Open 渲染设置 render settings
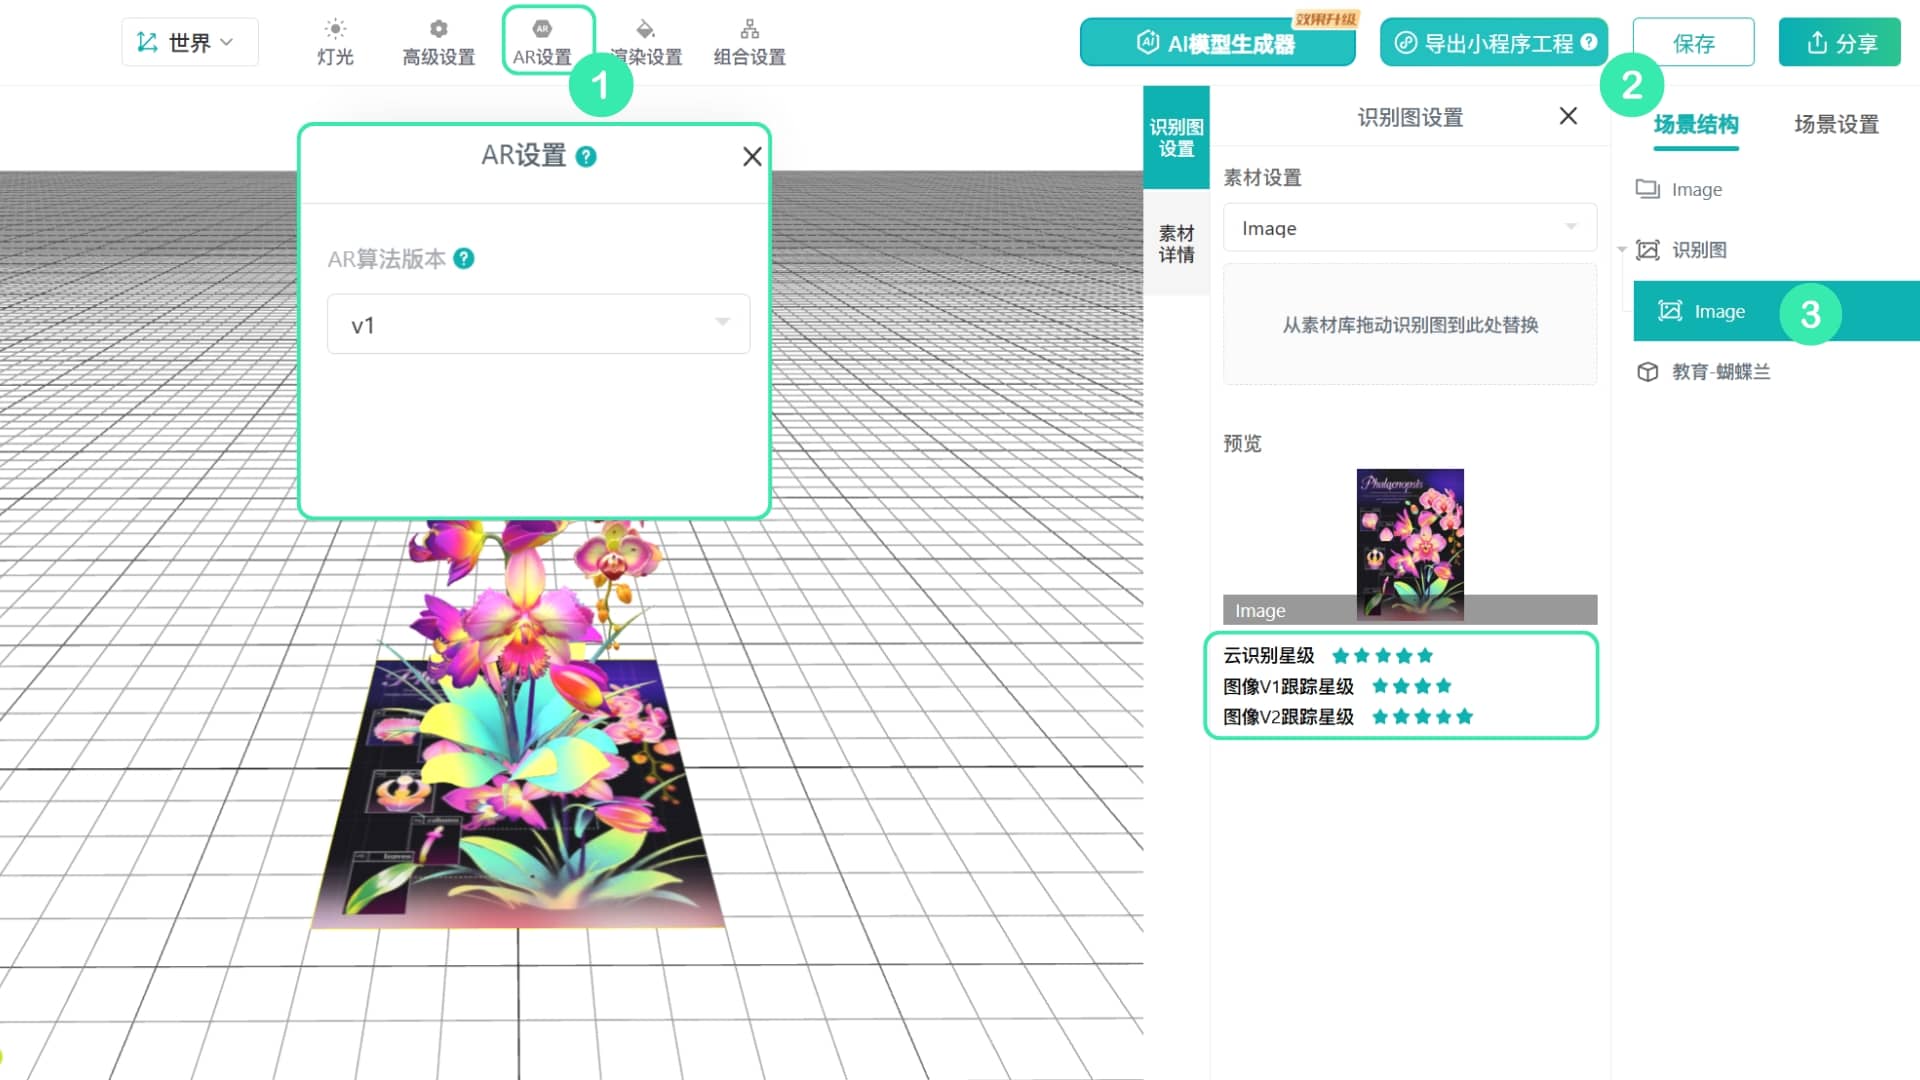The height and width of the screenshot is (1080, 1920). tap(646, 42)
